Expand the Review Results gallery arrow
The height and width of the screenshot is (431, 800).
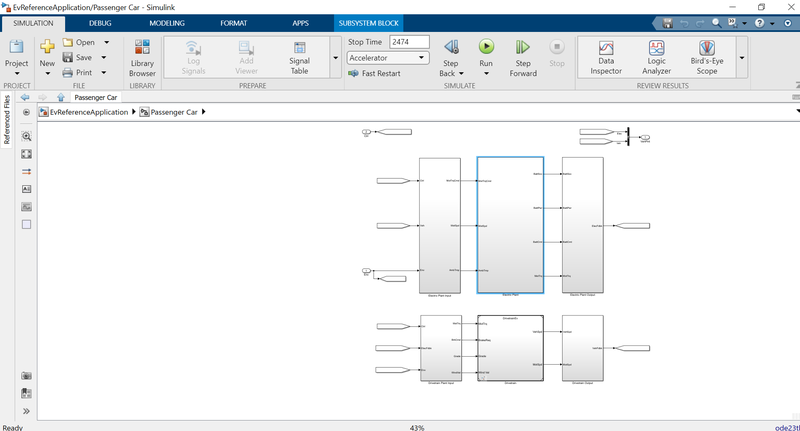pos(742,58)
